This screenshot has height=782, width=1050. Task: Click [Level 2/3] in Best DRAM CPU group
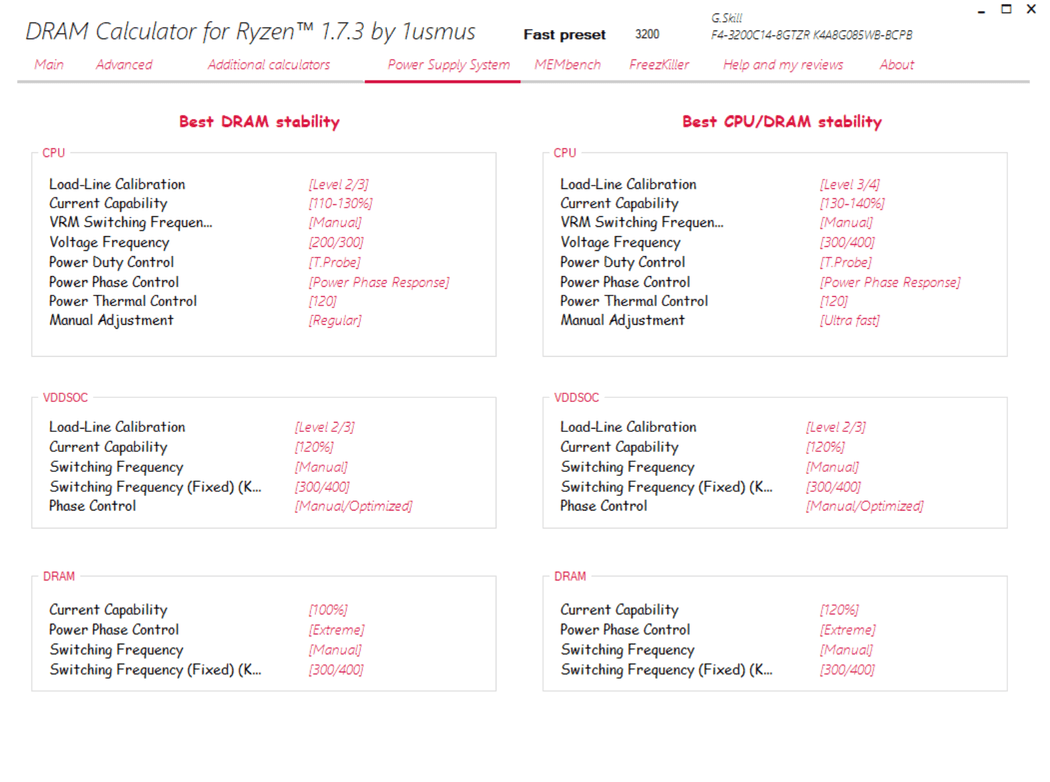tap(338, 185)
